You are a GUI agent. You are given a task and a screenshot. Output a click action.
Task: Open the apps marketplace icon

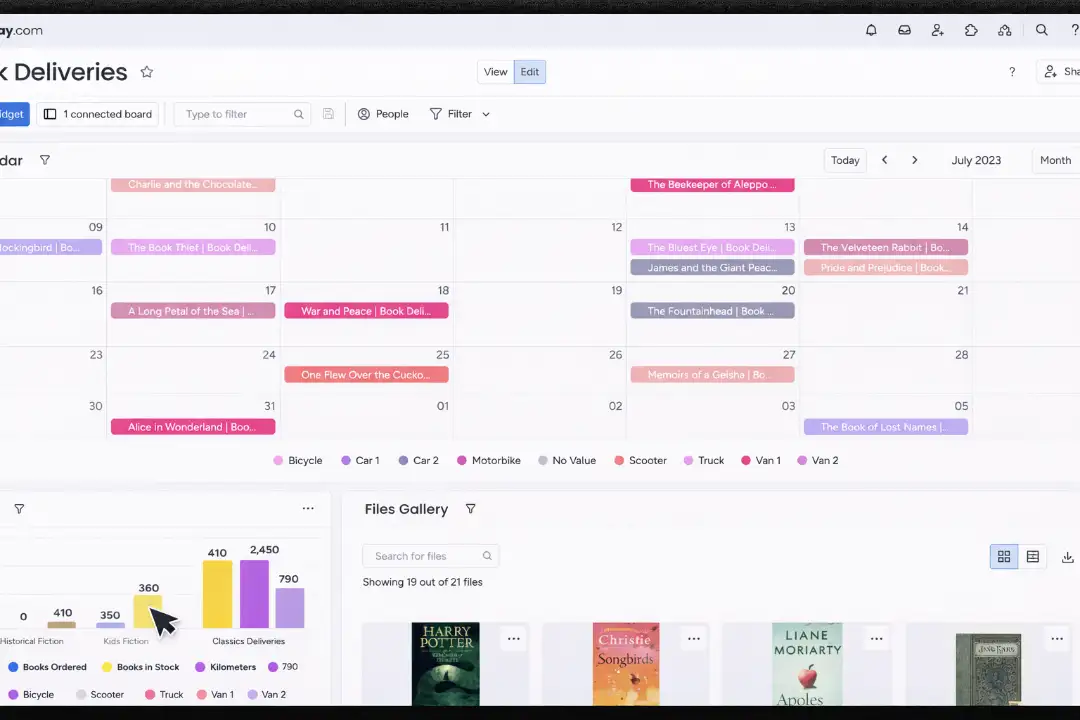[971, 30]
